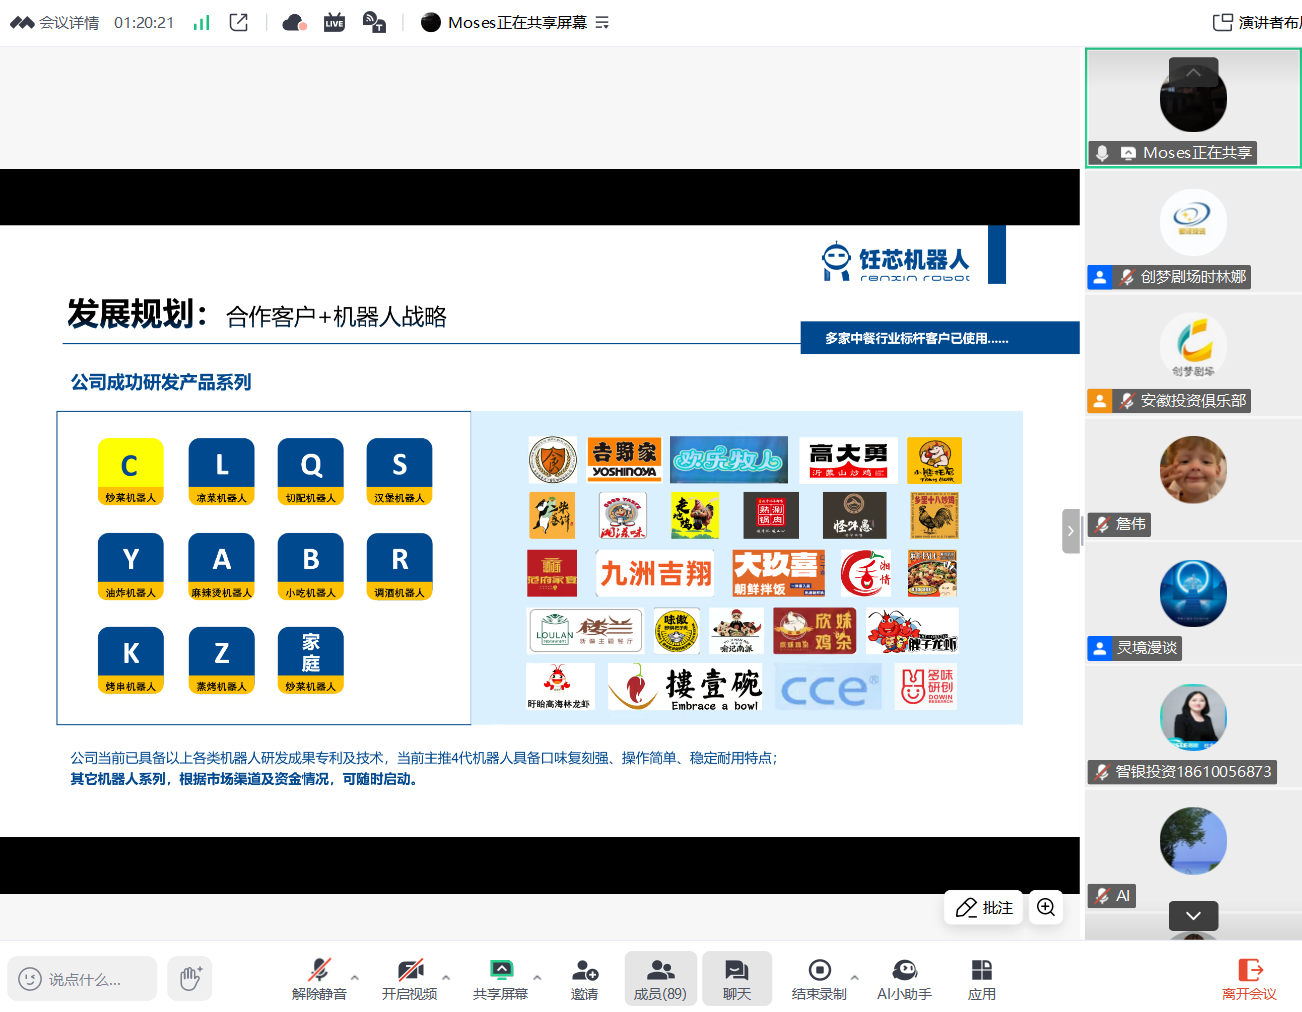
Task: Open meeting details (会议详情)
Action: click(x=55, y=22)
